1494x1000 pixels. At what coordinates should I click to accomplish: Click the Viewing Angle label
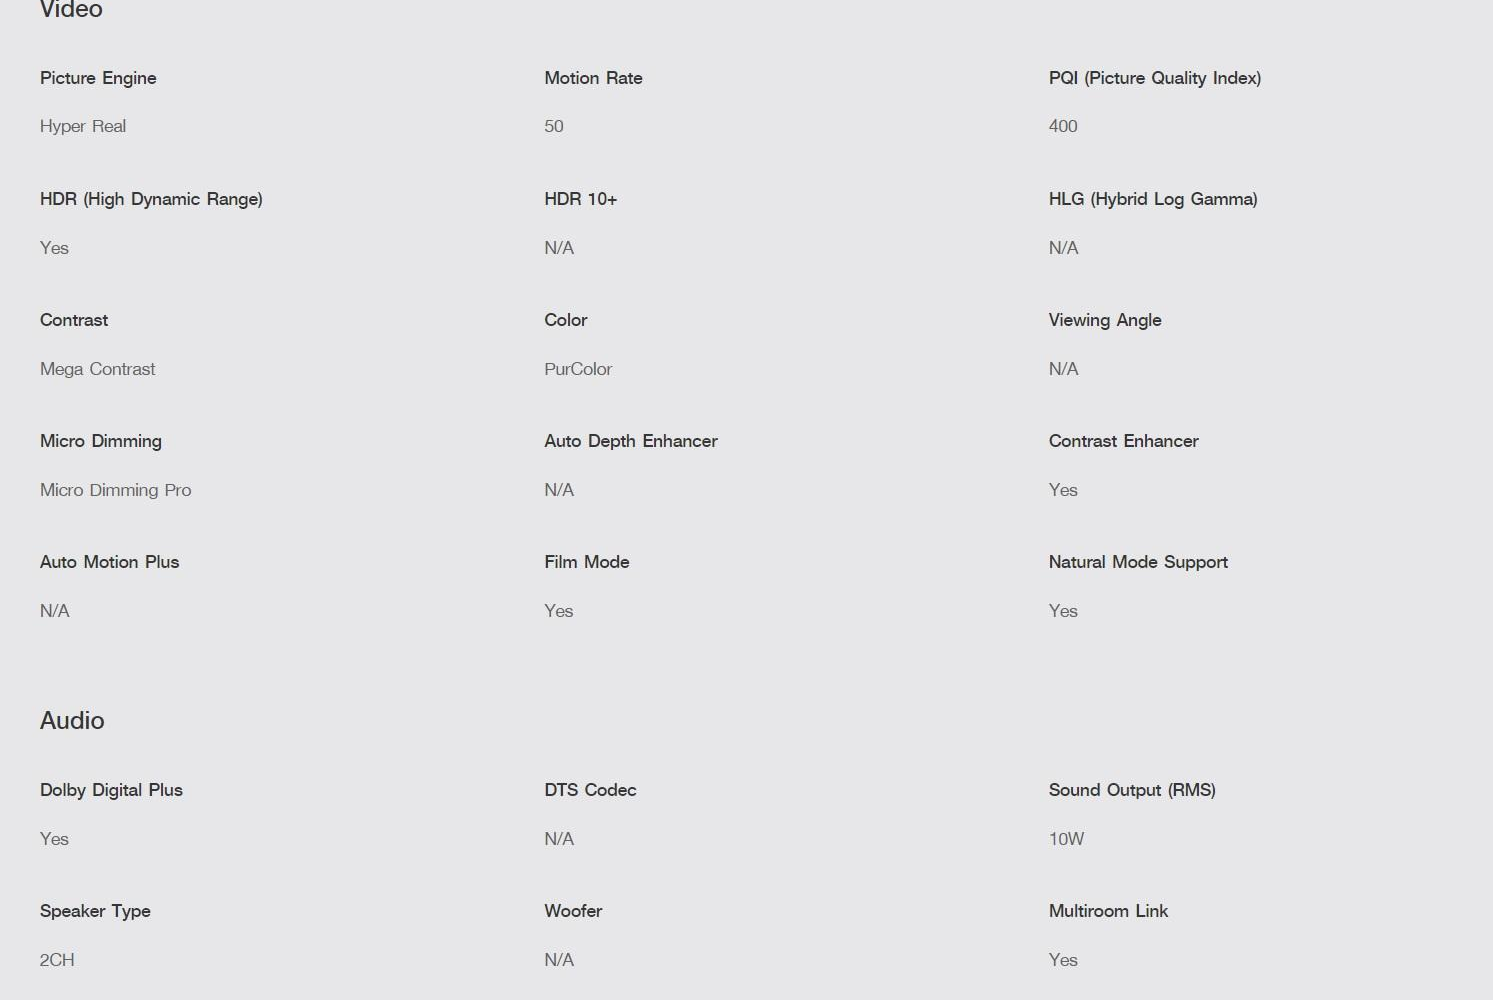1104,320
